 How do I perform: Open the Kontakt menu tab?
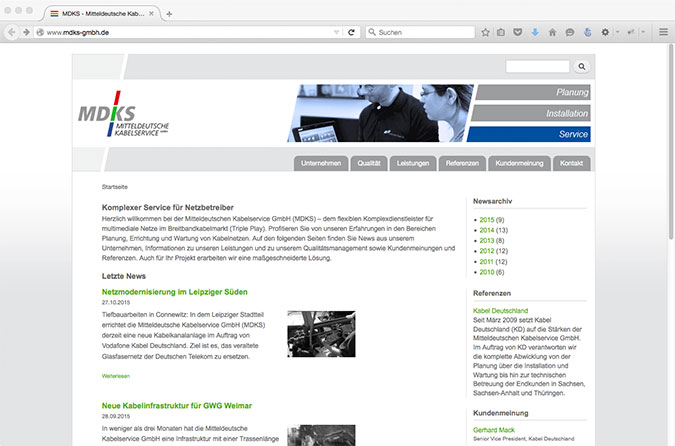click(571, 164)
